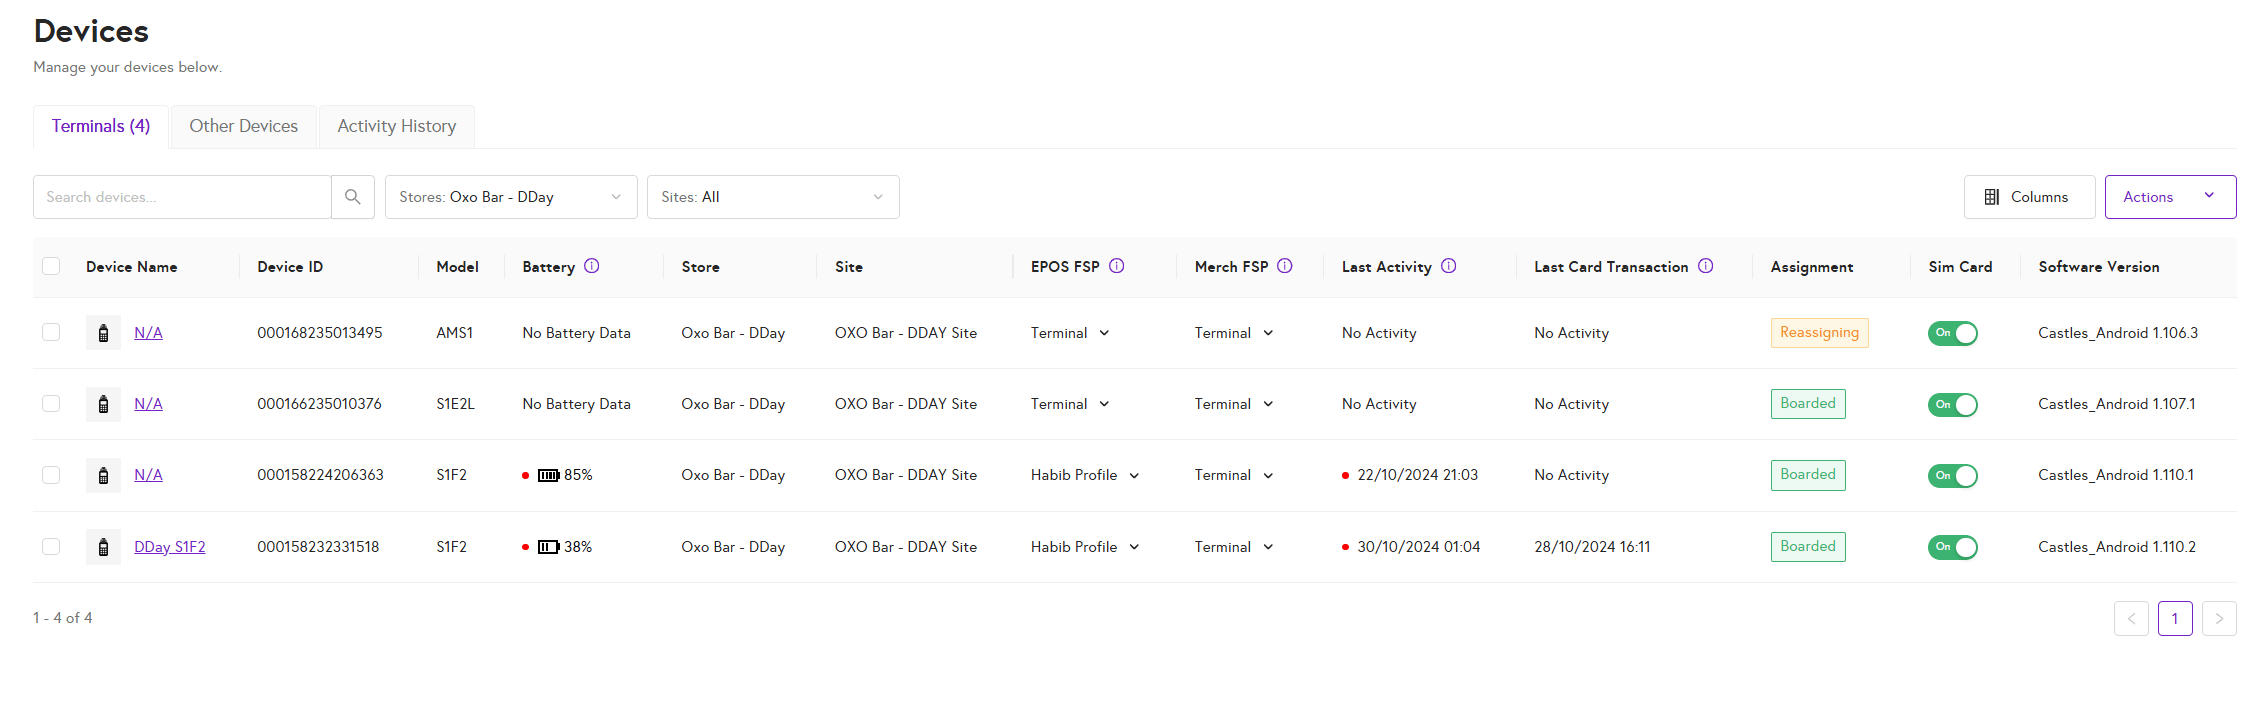Open the Stores: Oxo Bar - DDay dropdown

511,197
